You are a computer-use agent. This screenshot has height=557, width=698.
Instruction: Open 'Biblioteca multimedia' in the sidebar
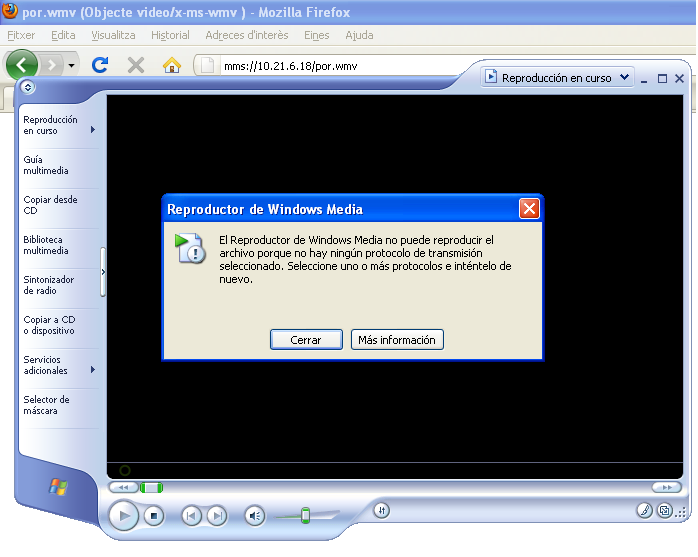[46, 245]
